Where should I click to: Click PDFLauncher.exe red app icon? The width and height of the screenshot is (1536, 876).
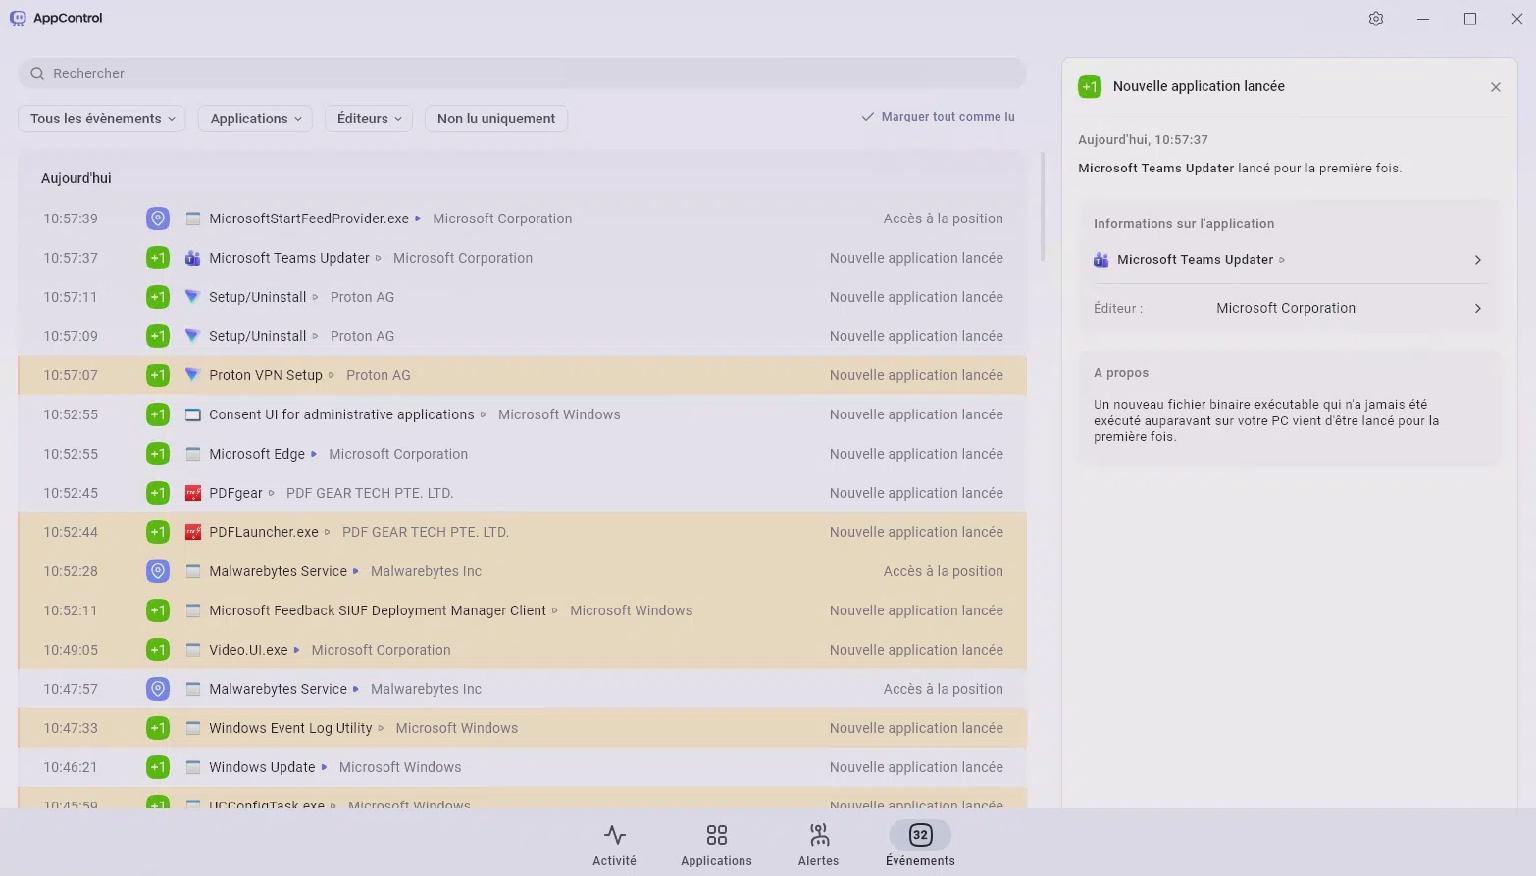click(193, 532)
